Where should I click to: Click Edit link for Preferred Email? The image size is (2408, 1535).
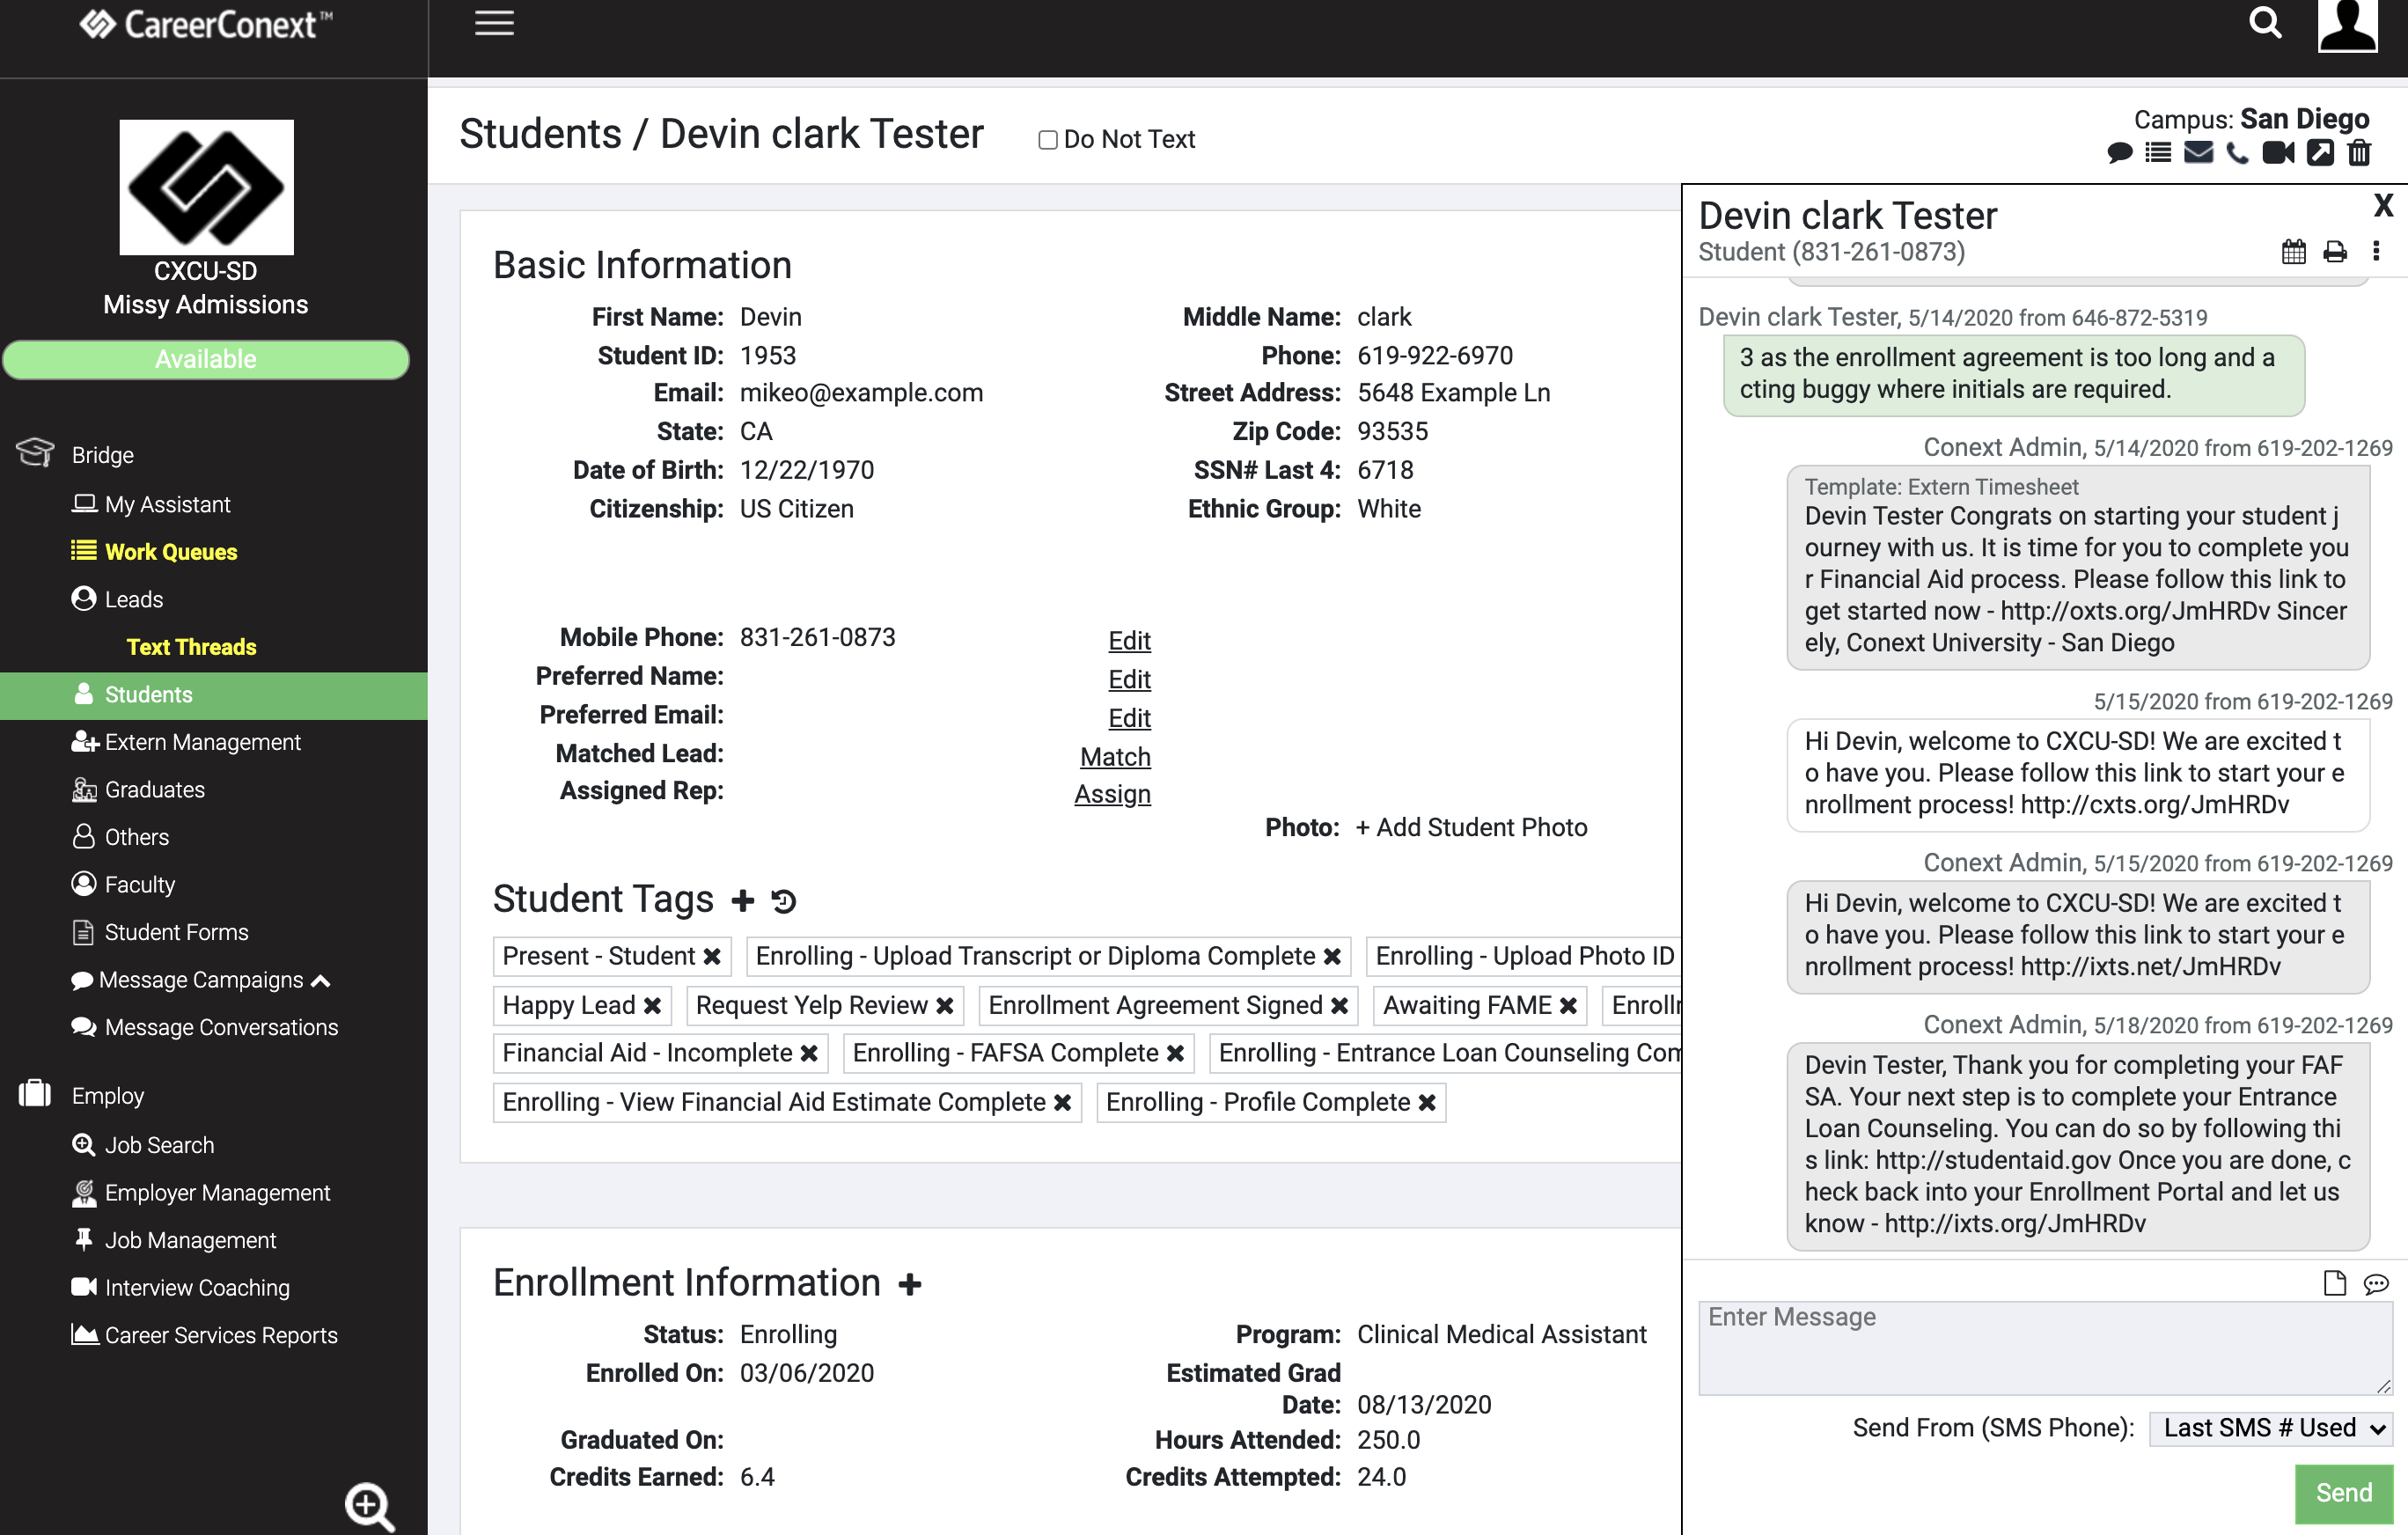[x=1129, y=719]
